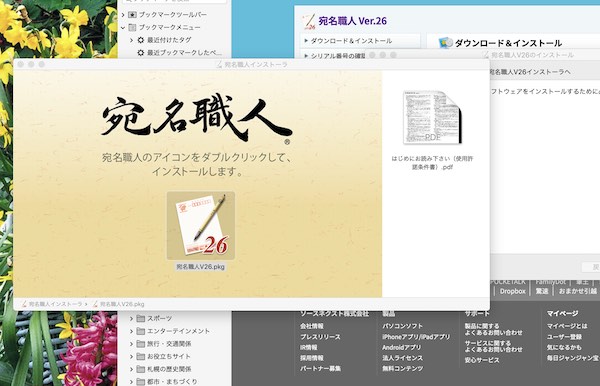Image resolution: width=600 pixels, height=386 pixels.
Task: Select the 札幌の歴史関係 bookmark folder row
Action: tap(174, 369)
